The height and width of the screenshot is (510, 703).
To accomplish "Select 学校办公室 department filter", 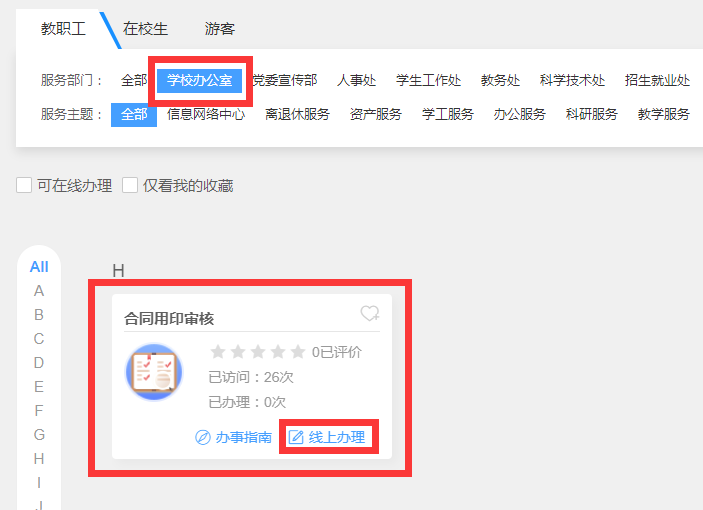I will point(200,80).
